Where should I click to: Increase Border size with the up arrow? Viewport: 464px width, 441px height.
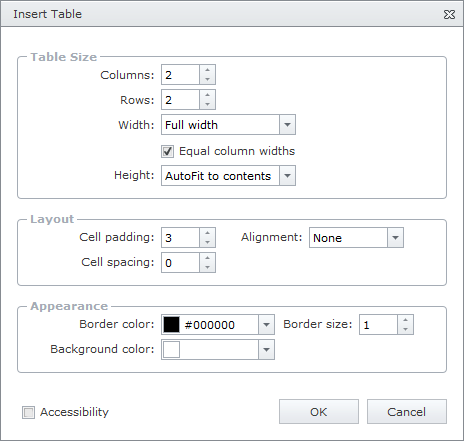pyautogui.click(x=405, y=320)
